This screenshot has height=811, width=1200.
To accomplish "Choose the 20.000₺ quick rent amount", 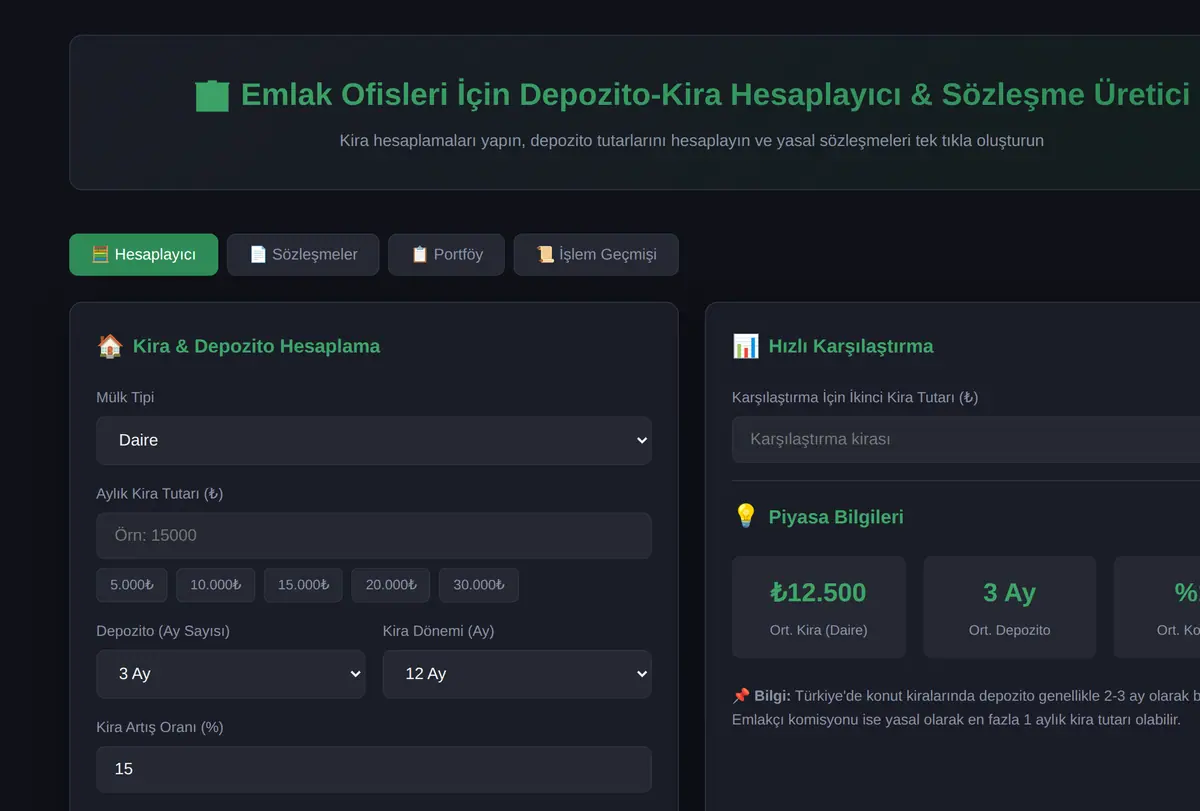I will pos(391,585).
